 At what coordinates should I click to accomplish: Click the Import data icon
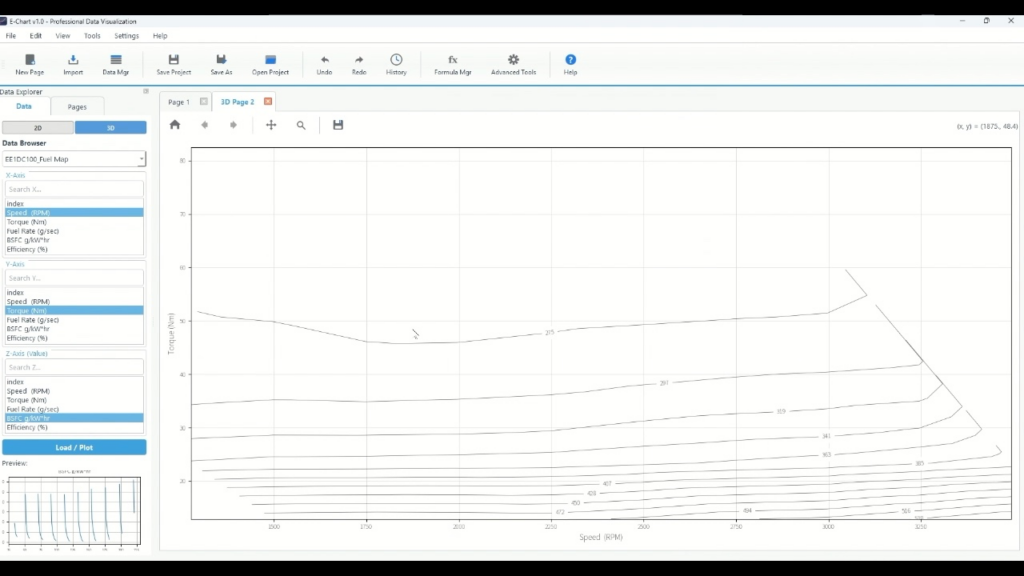[x=73, y=65]
